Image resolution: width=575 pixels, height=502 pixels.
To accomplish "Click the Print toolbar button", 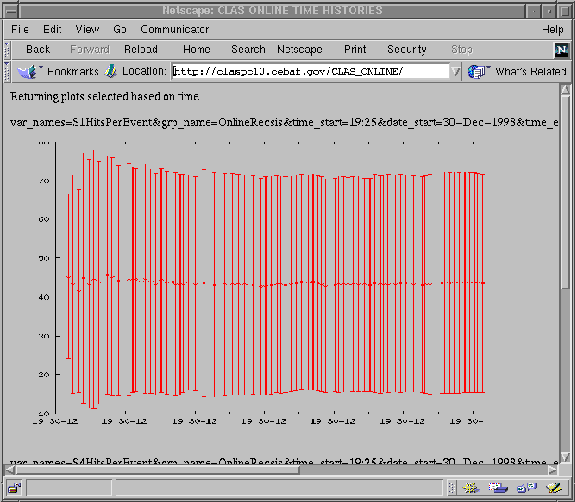I will pyautogui.click(x=355, y=49).
